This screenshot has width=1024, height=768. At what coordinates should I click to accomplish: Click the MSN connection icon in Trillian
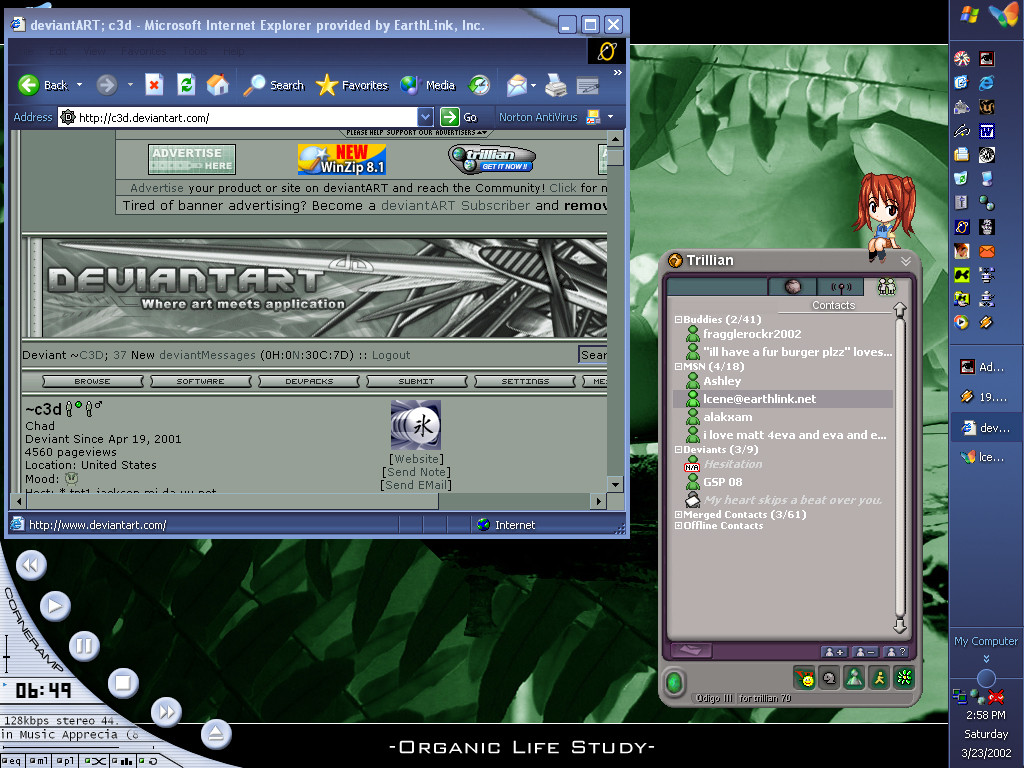click(854, 679)
